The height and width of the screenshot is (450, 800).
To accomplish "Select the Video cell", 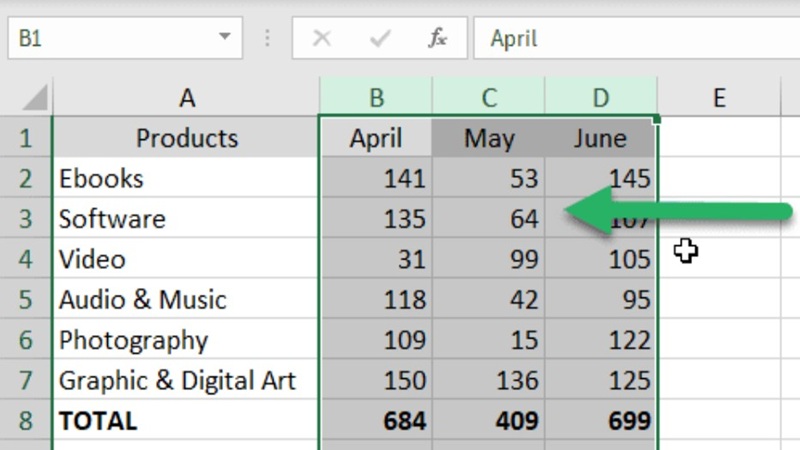I will click(186, 259).
